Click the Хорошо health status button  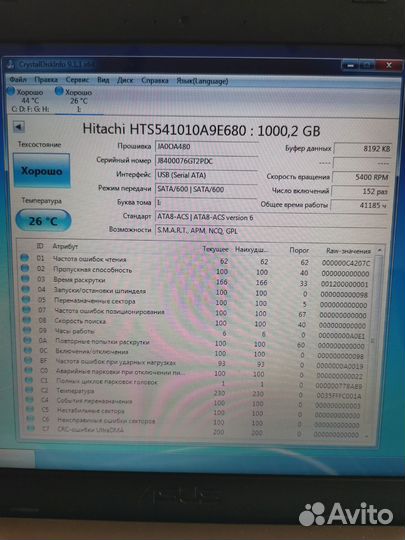click(x=42, y=171)
